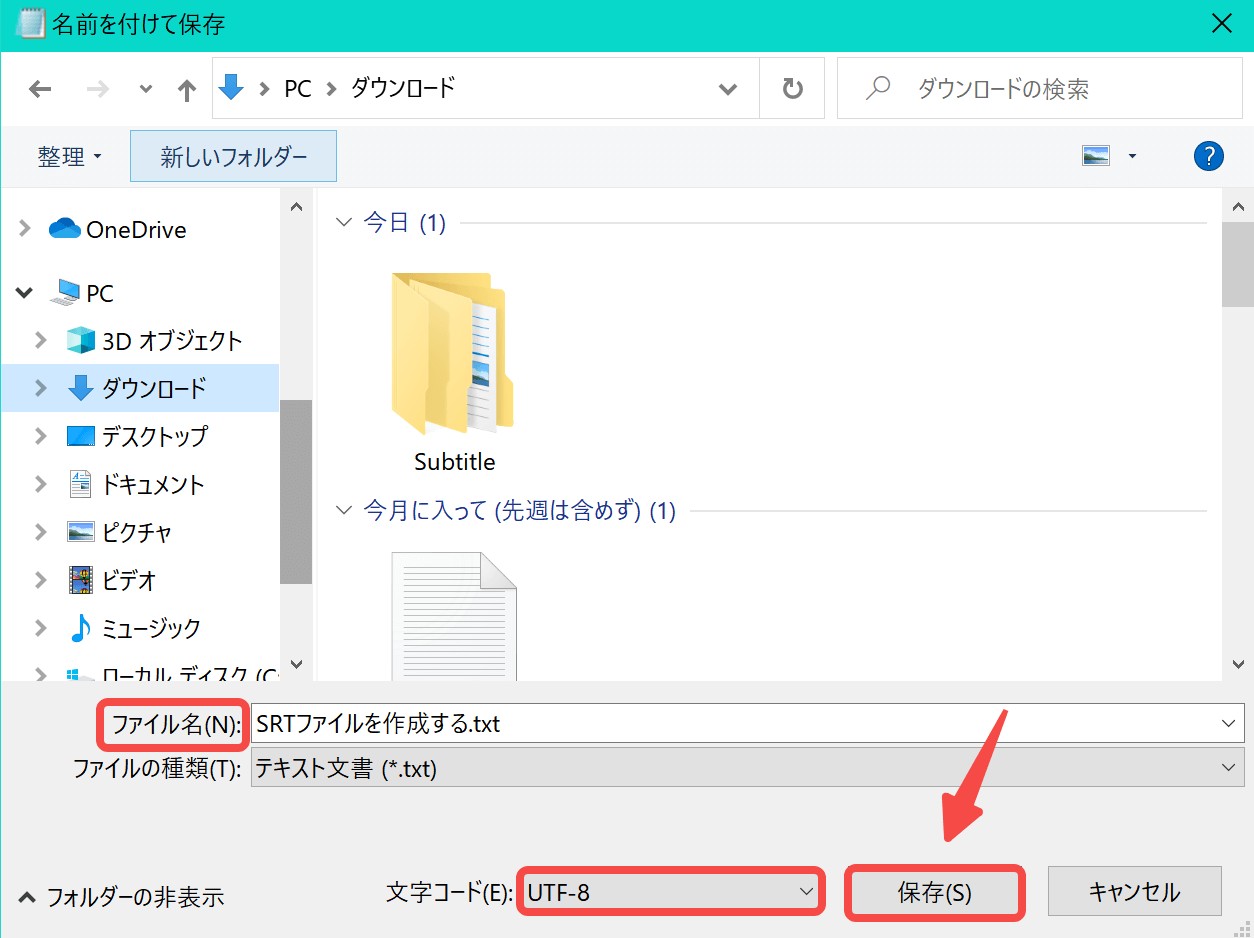This screenshot has height=938, width=1254.
Task: Open view options dropdown arrow
Action: click(x=1132, y=156)
